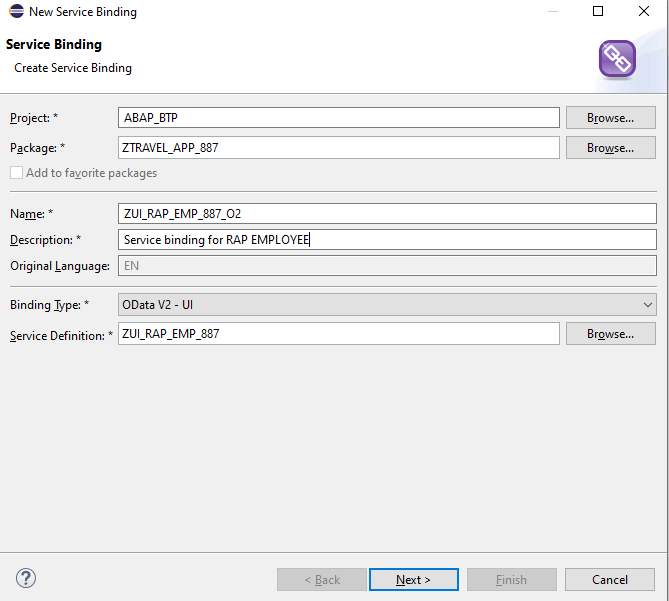Open help via question mark icon

pos(26,578)
